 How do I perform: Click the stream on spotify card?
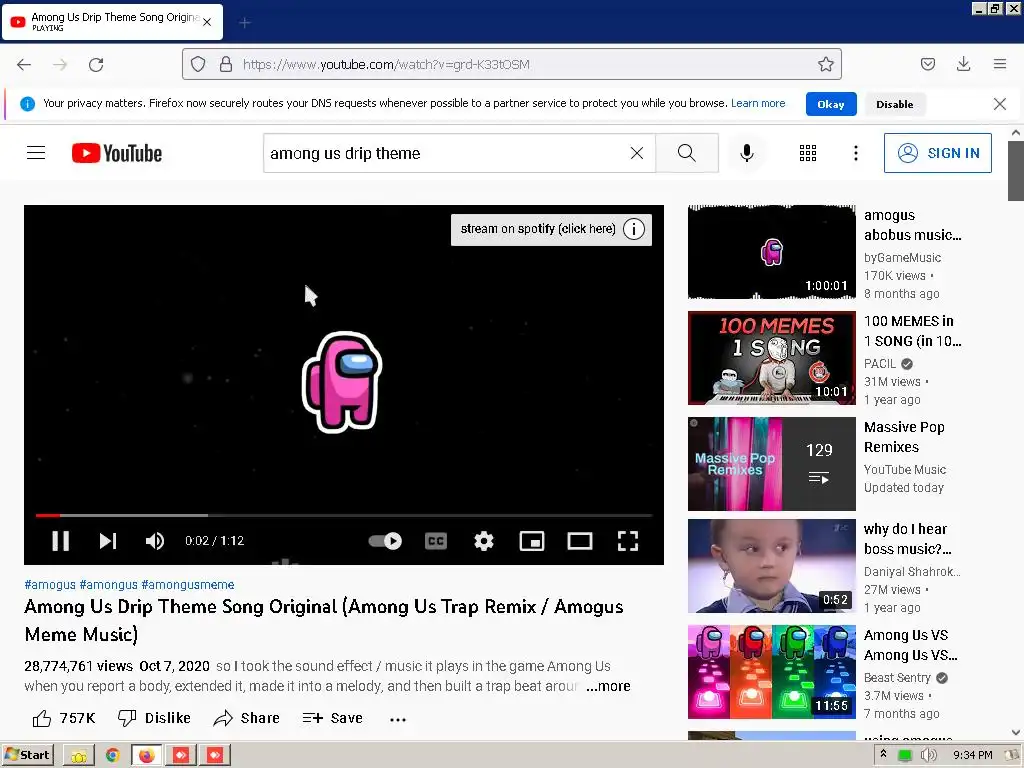[x=537, y=229]
